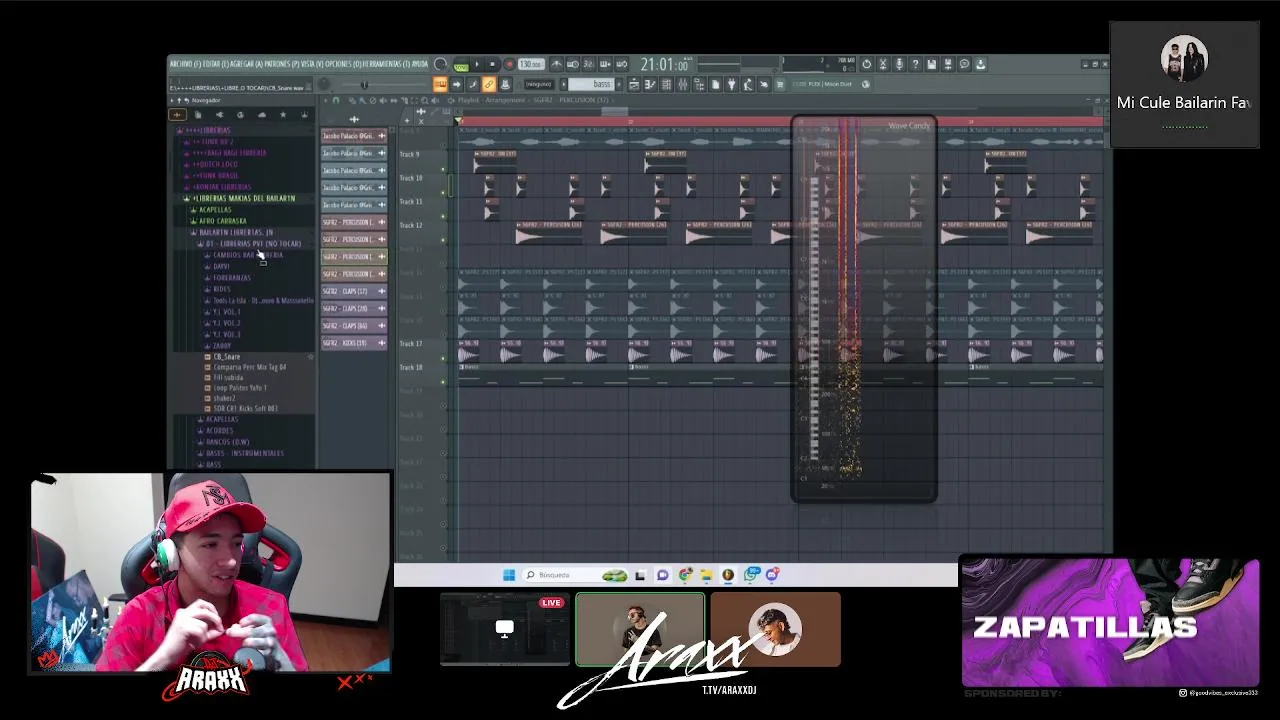Click the tempo field showing 130
The width and height of the screenshot is (1280, 720).
coord(531,64)
